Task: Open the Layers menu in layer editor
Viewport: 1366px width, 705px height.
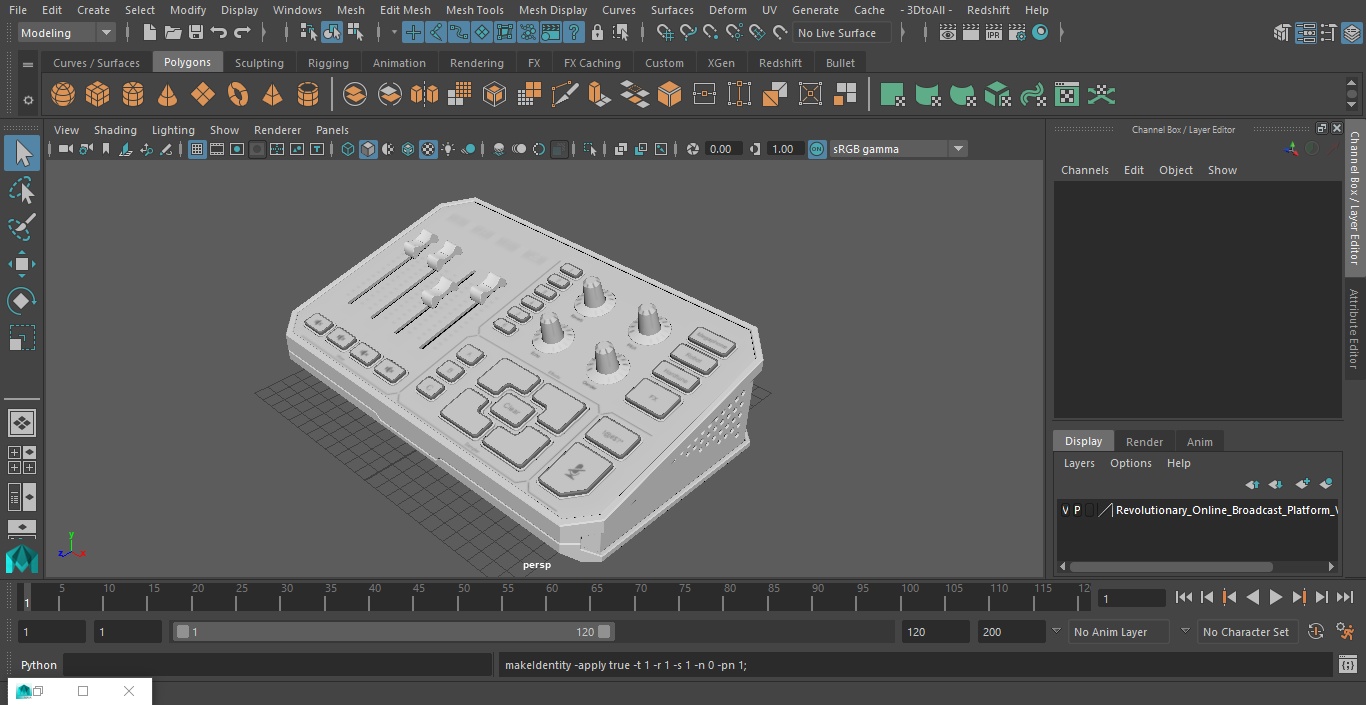Action: pyautogui.click(x=1079, y=463)
